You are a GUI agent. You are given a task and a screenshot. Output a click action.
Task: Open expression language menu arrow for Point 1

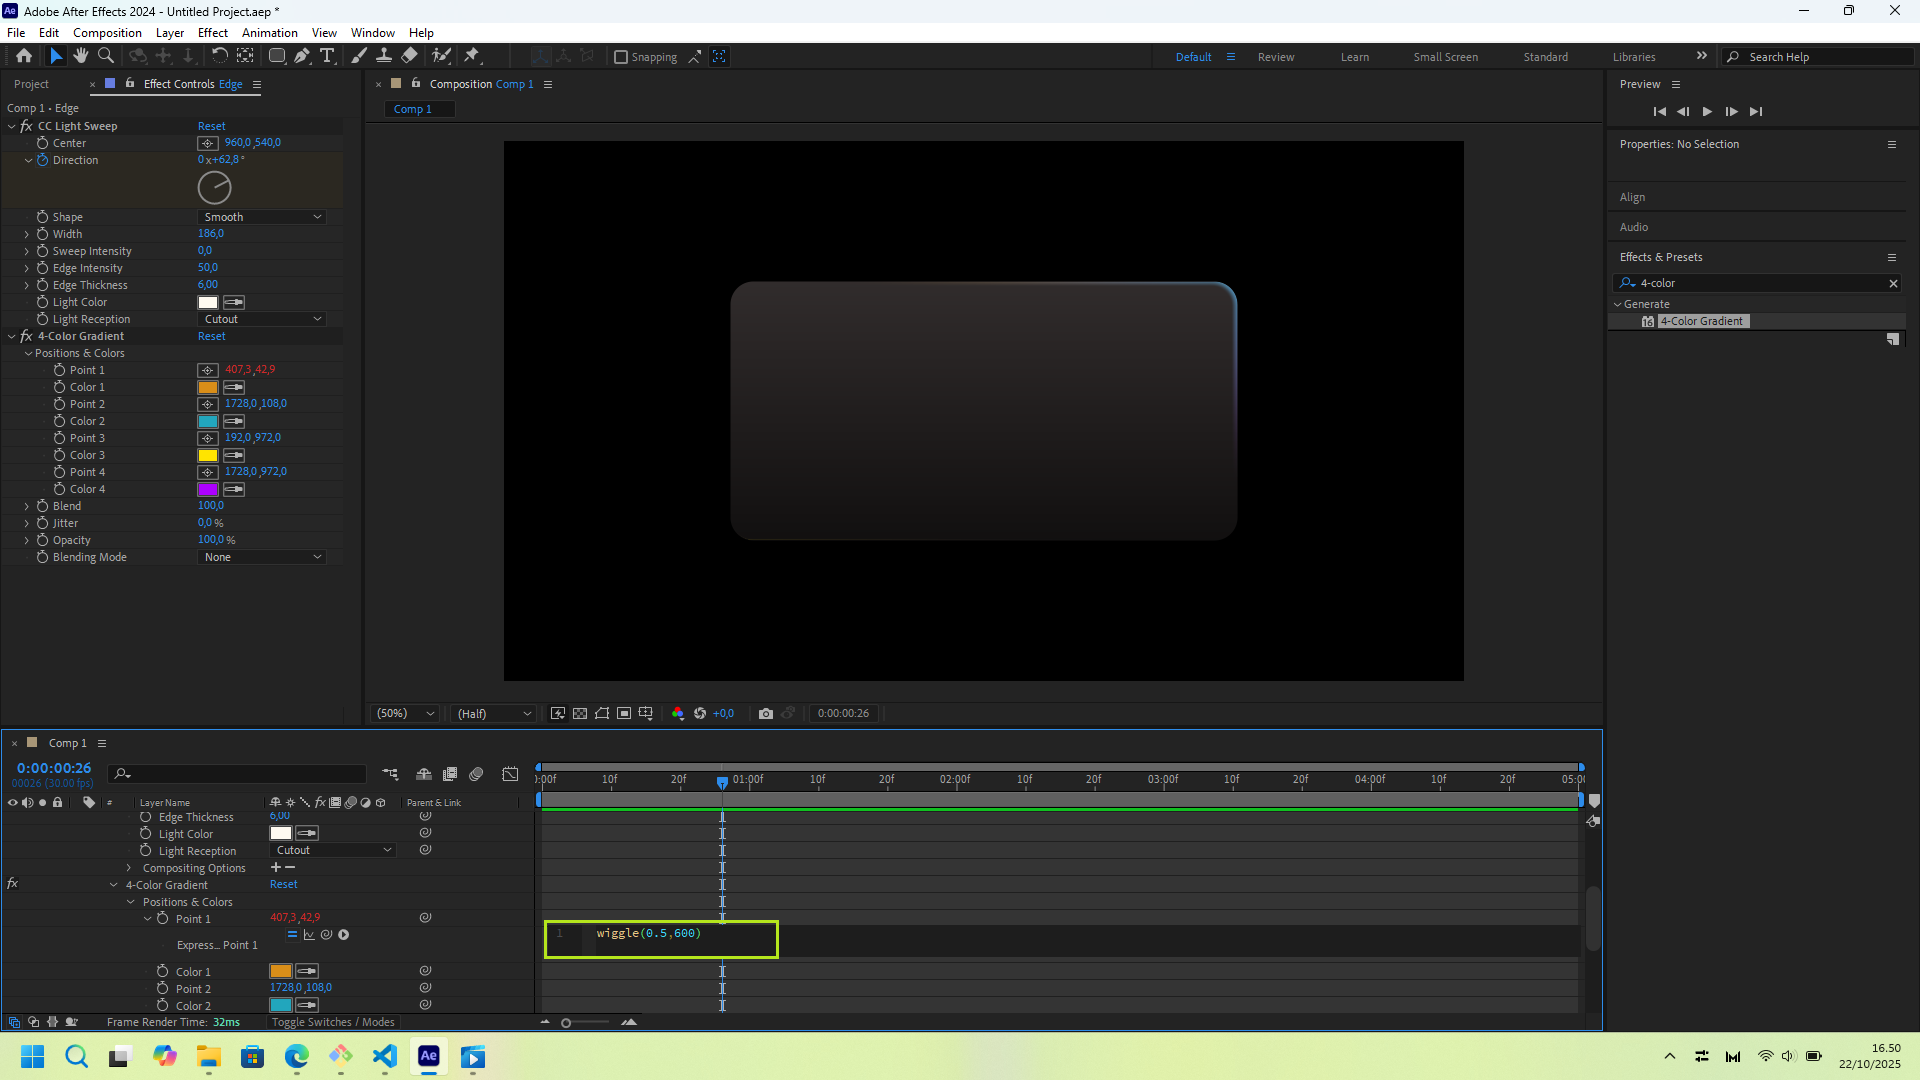click(x=344, y=935)
